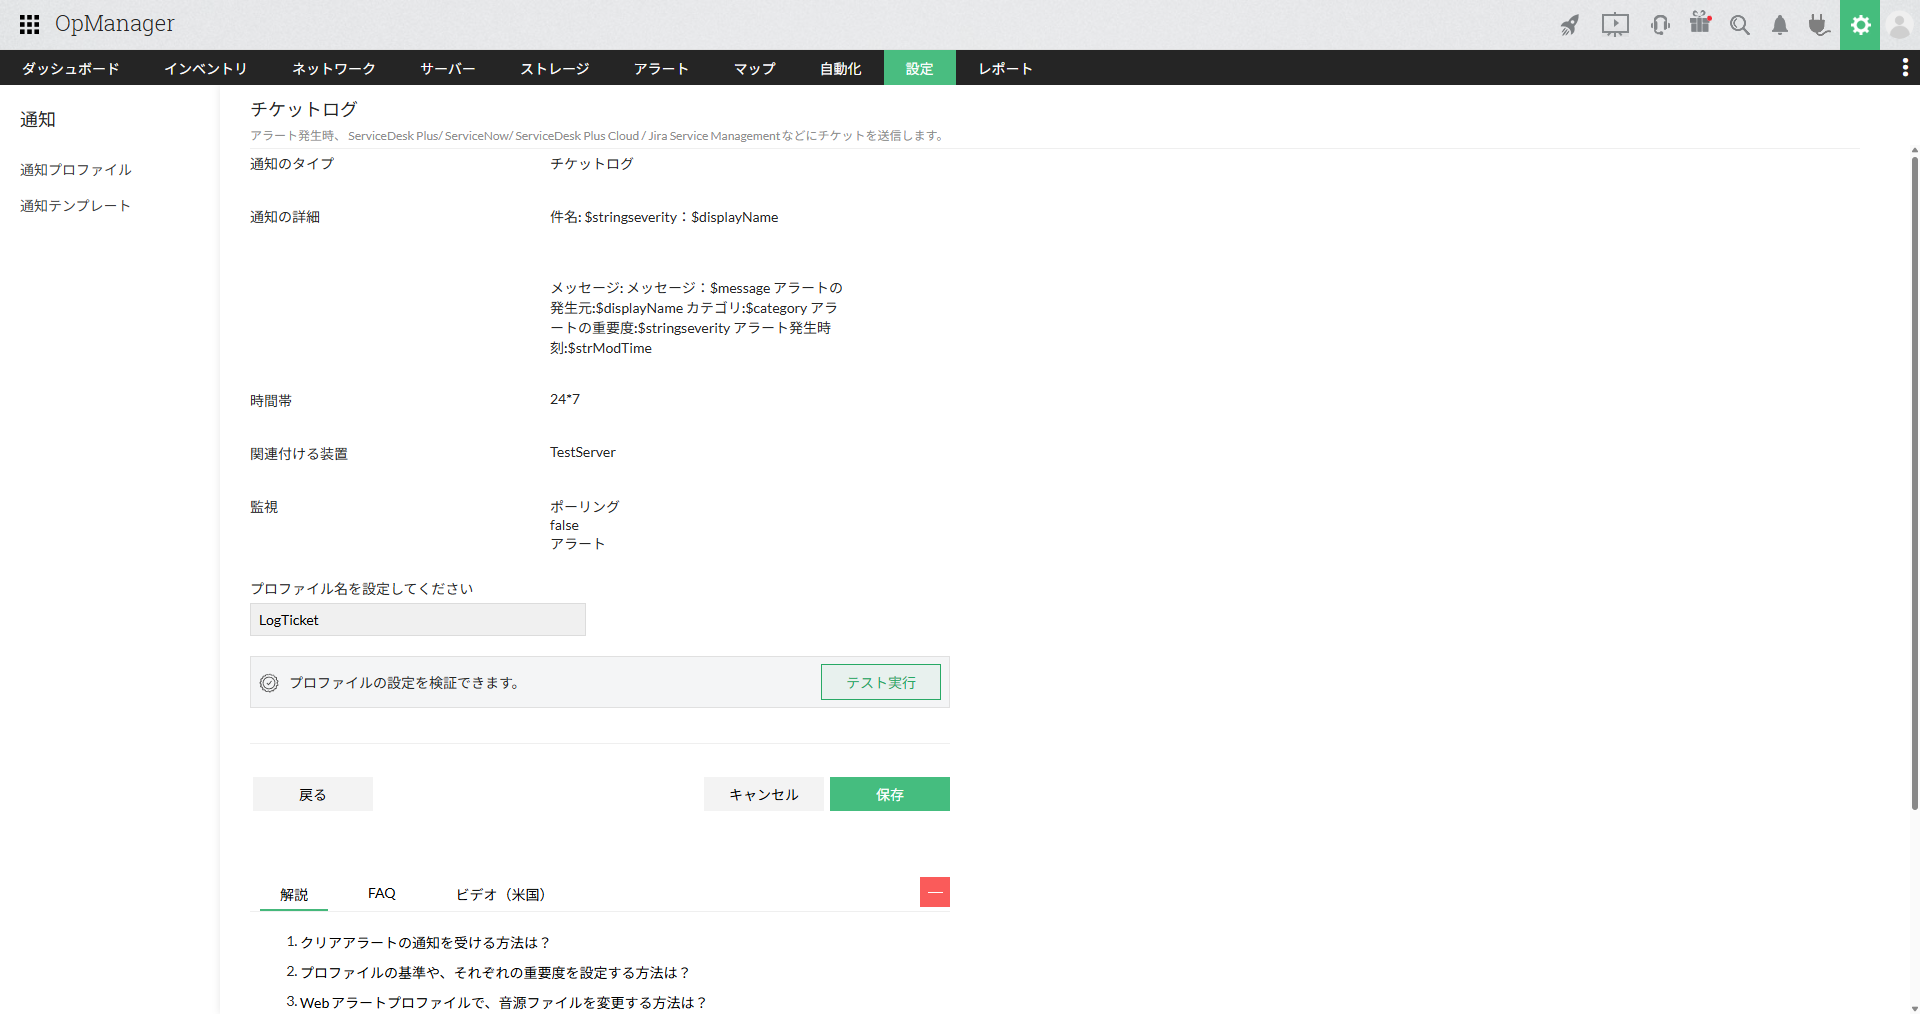Save the profile with 保存 button
Viewport: 1920px width, 1014px height.
(x=889, y=794)
